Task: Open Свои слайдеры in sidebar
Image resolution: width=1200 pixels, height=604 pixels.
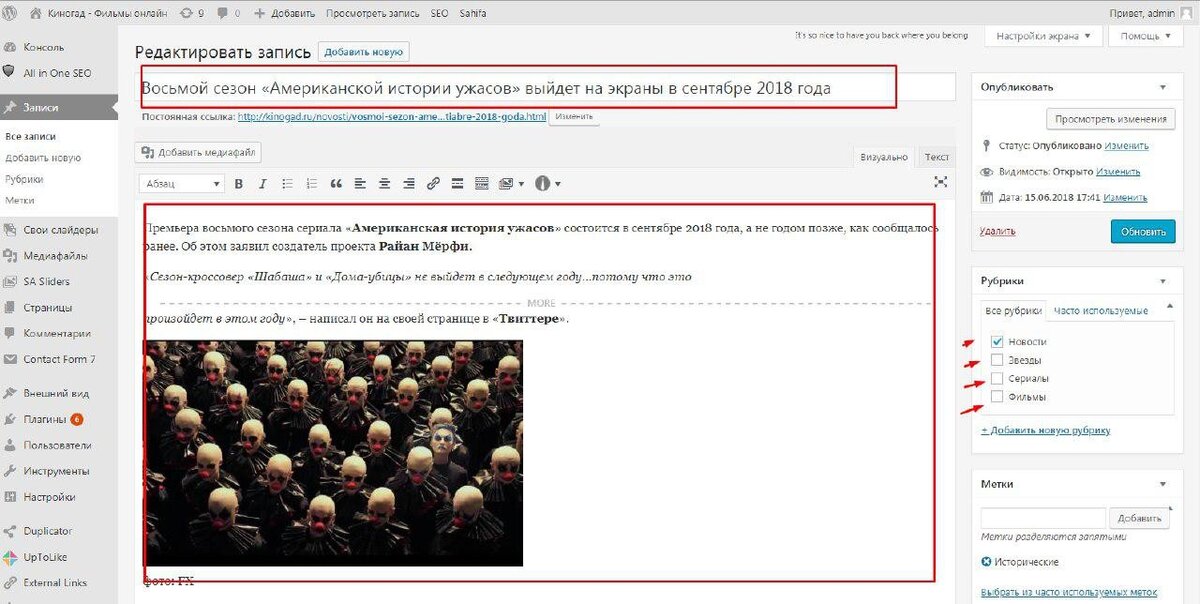Action: [60, 230]
